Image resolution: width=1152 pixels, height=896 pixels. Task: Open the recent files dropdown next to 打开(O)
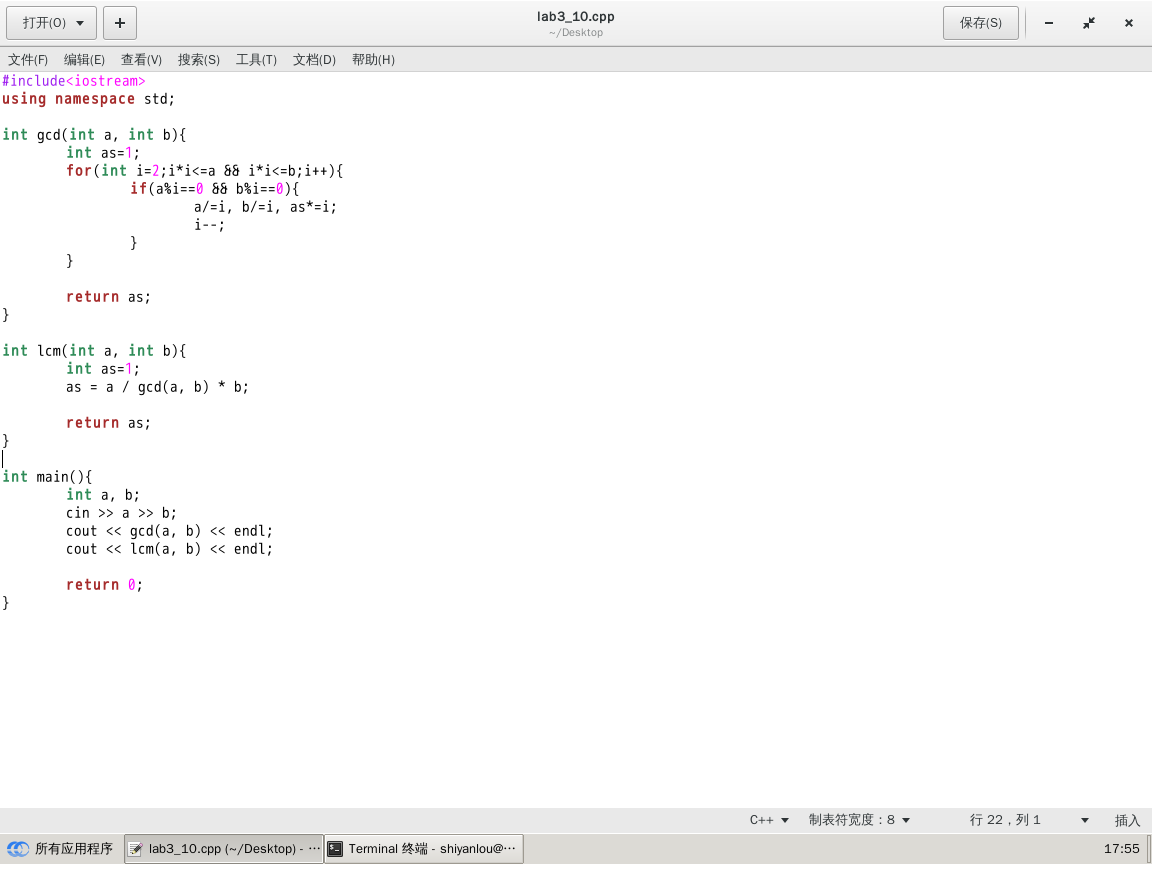(x=80, y=22)
